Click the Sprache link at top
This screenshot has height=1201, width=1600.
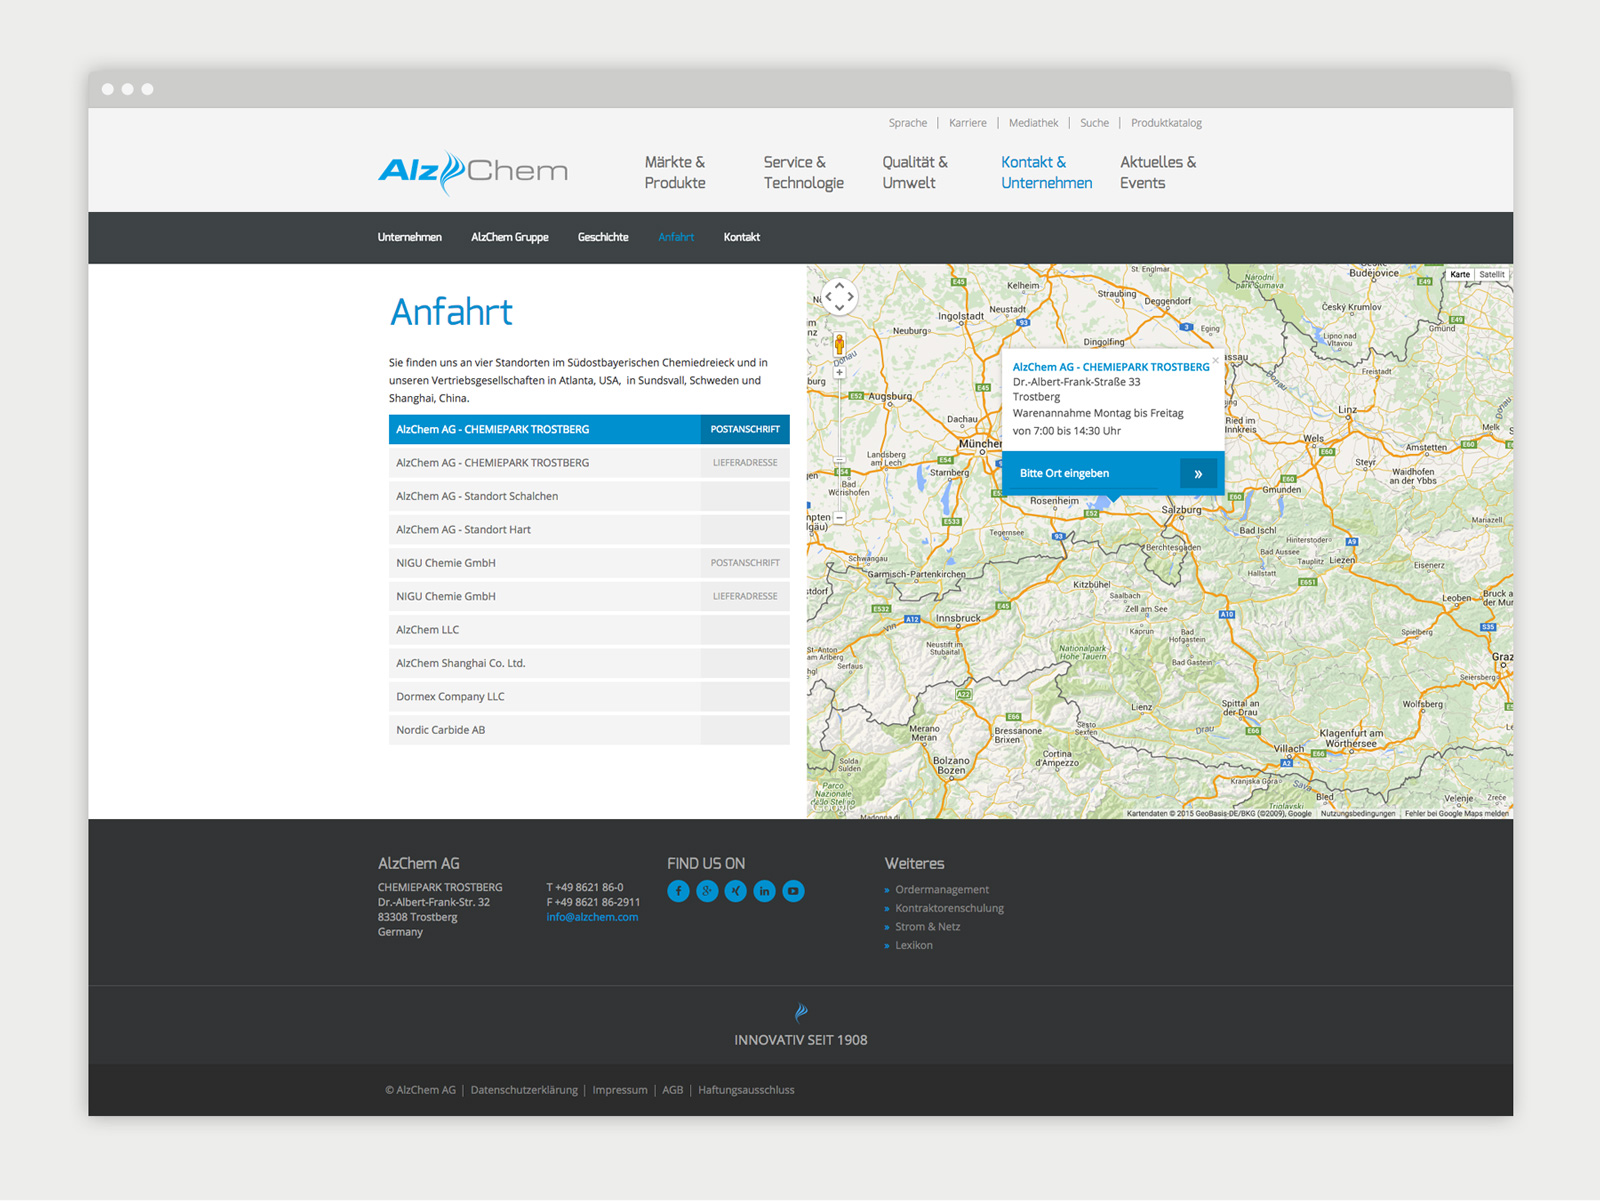908,123
